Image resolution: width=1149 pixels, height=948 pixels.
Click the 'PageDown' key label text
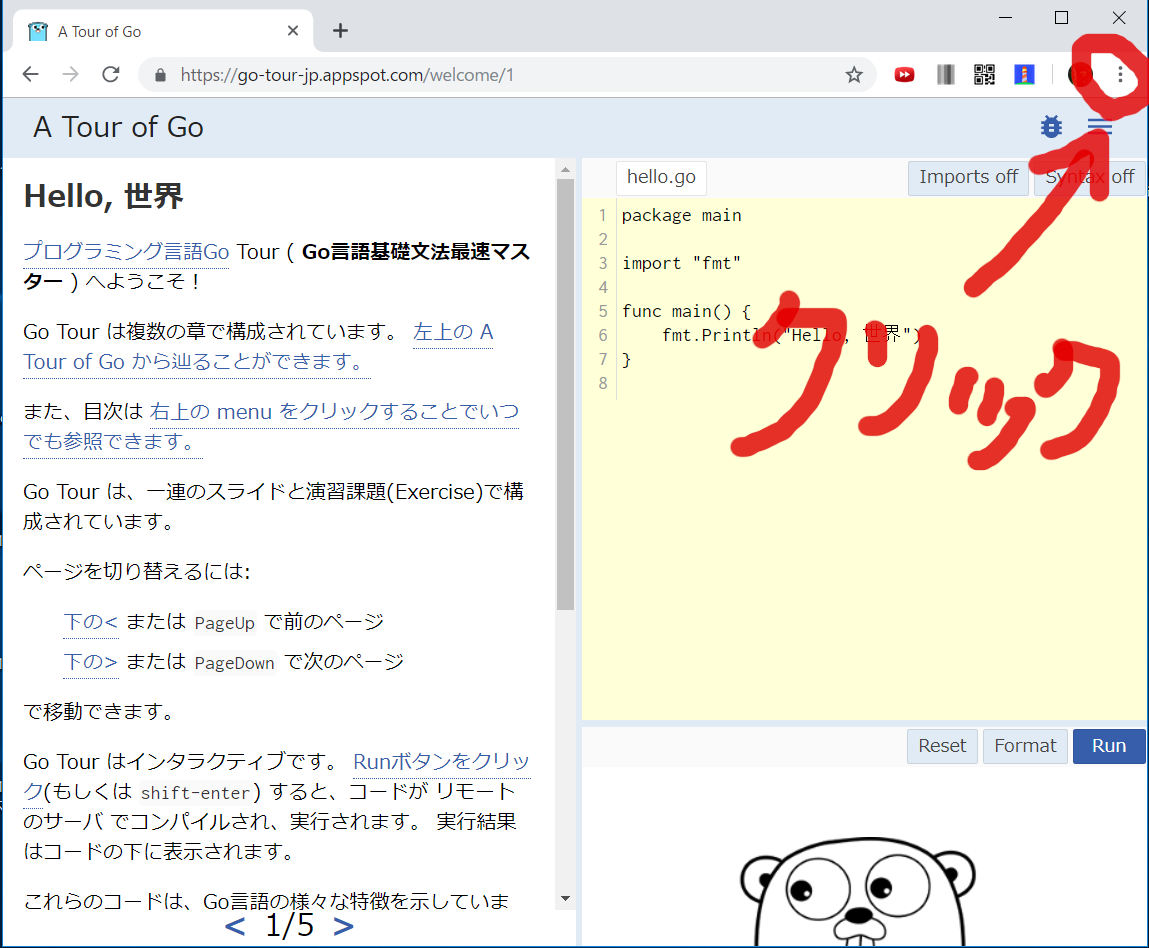coord(234,662)
